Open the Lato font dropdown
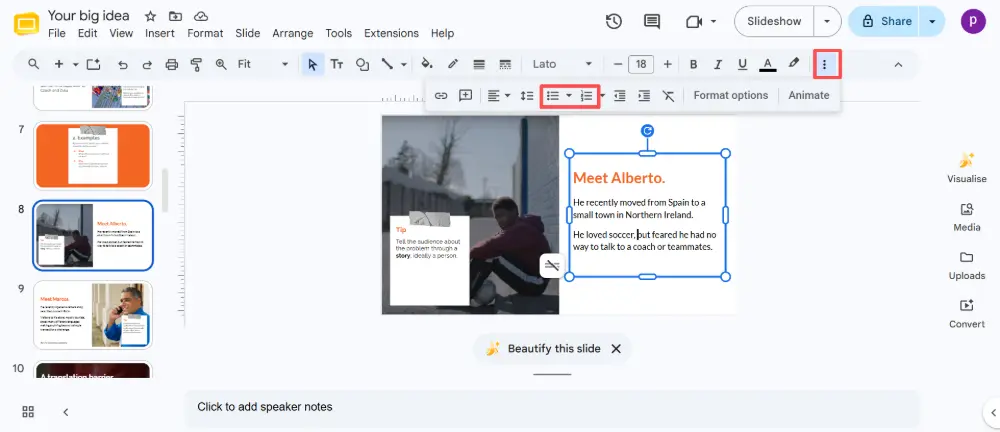1000x432 pixels. [562, 64]
